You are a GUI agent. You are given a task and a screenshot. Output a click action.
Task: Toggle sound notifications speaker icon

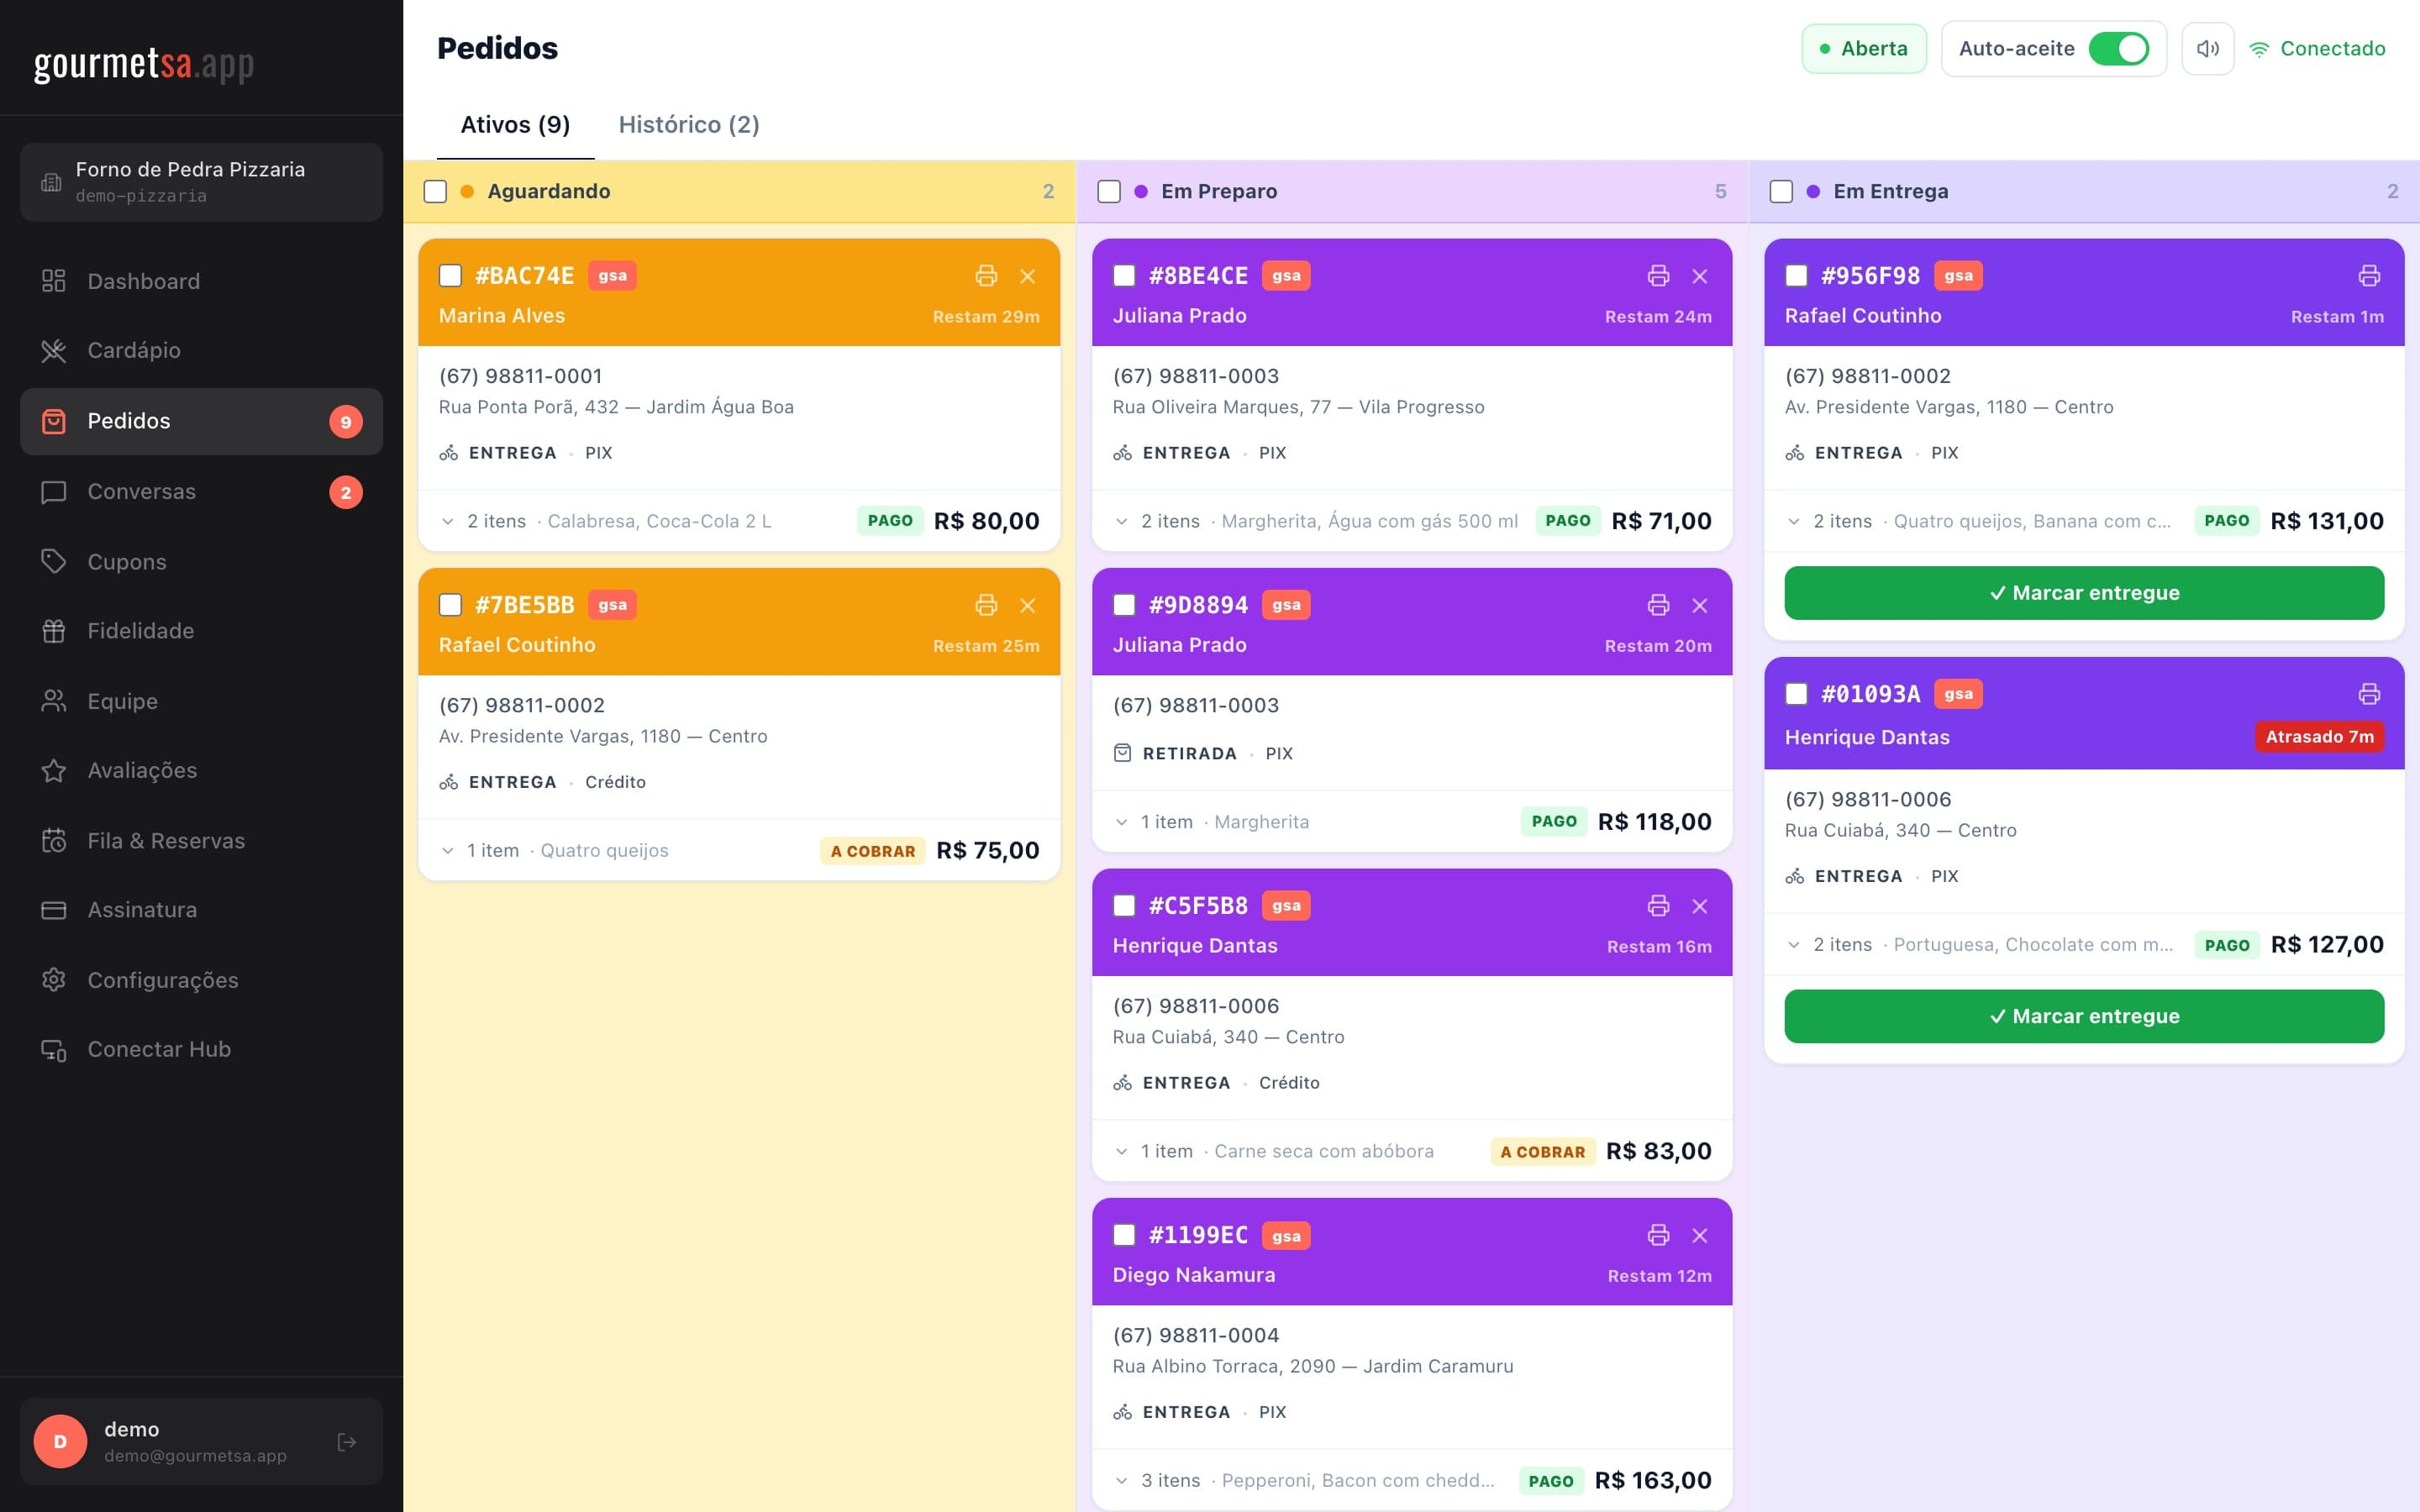click(2207, 49)
